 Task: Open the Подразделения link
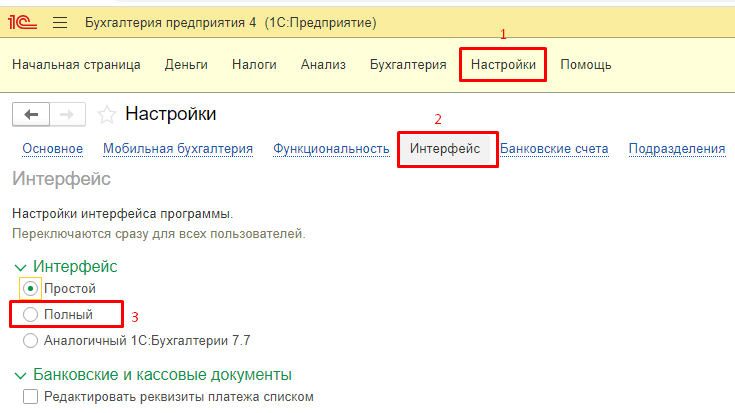(x=677, y=149)
